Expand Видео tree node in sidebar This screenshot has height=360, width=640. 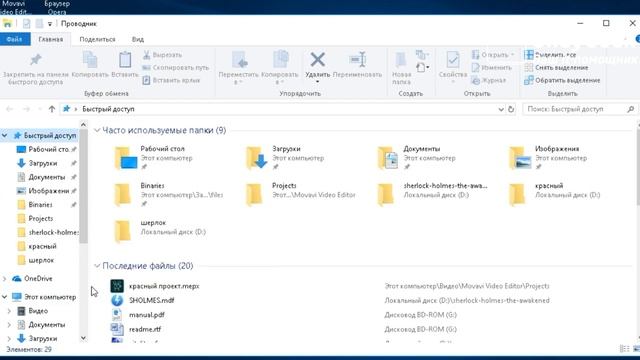point(9,311)
